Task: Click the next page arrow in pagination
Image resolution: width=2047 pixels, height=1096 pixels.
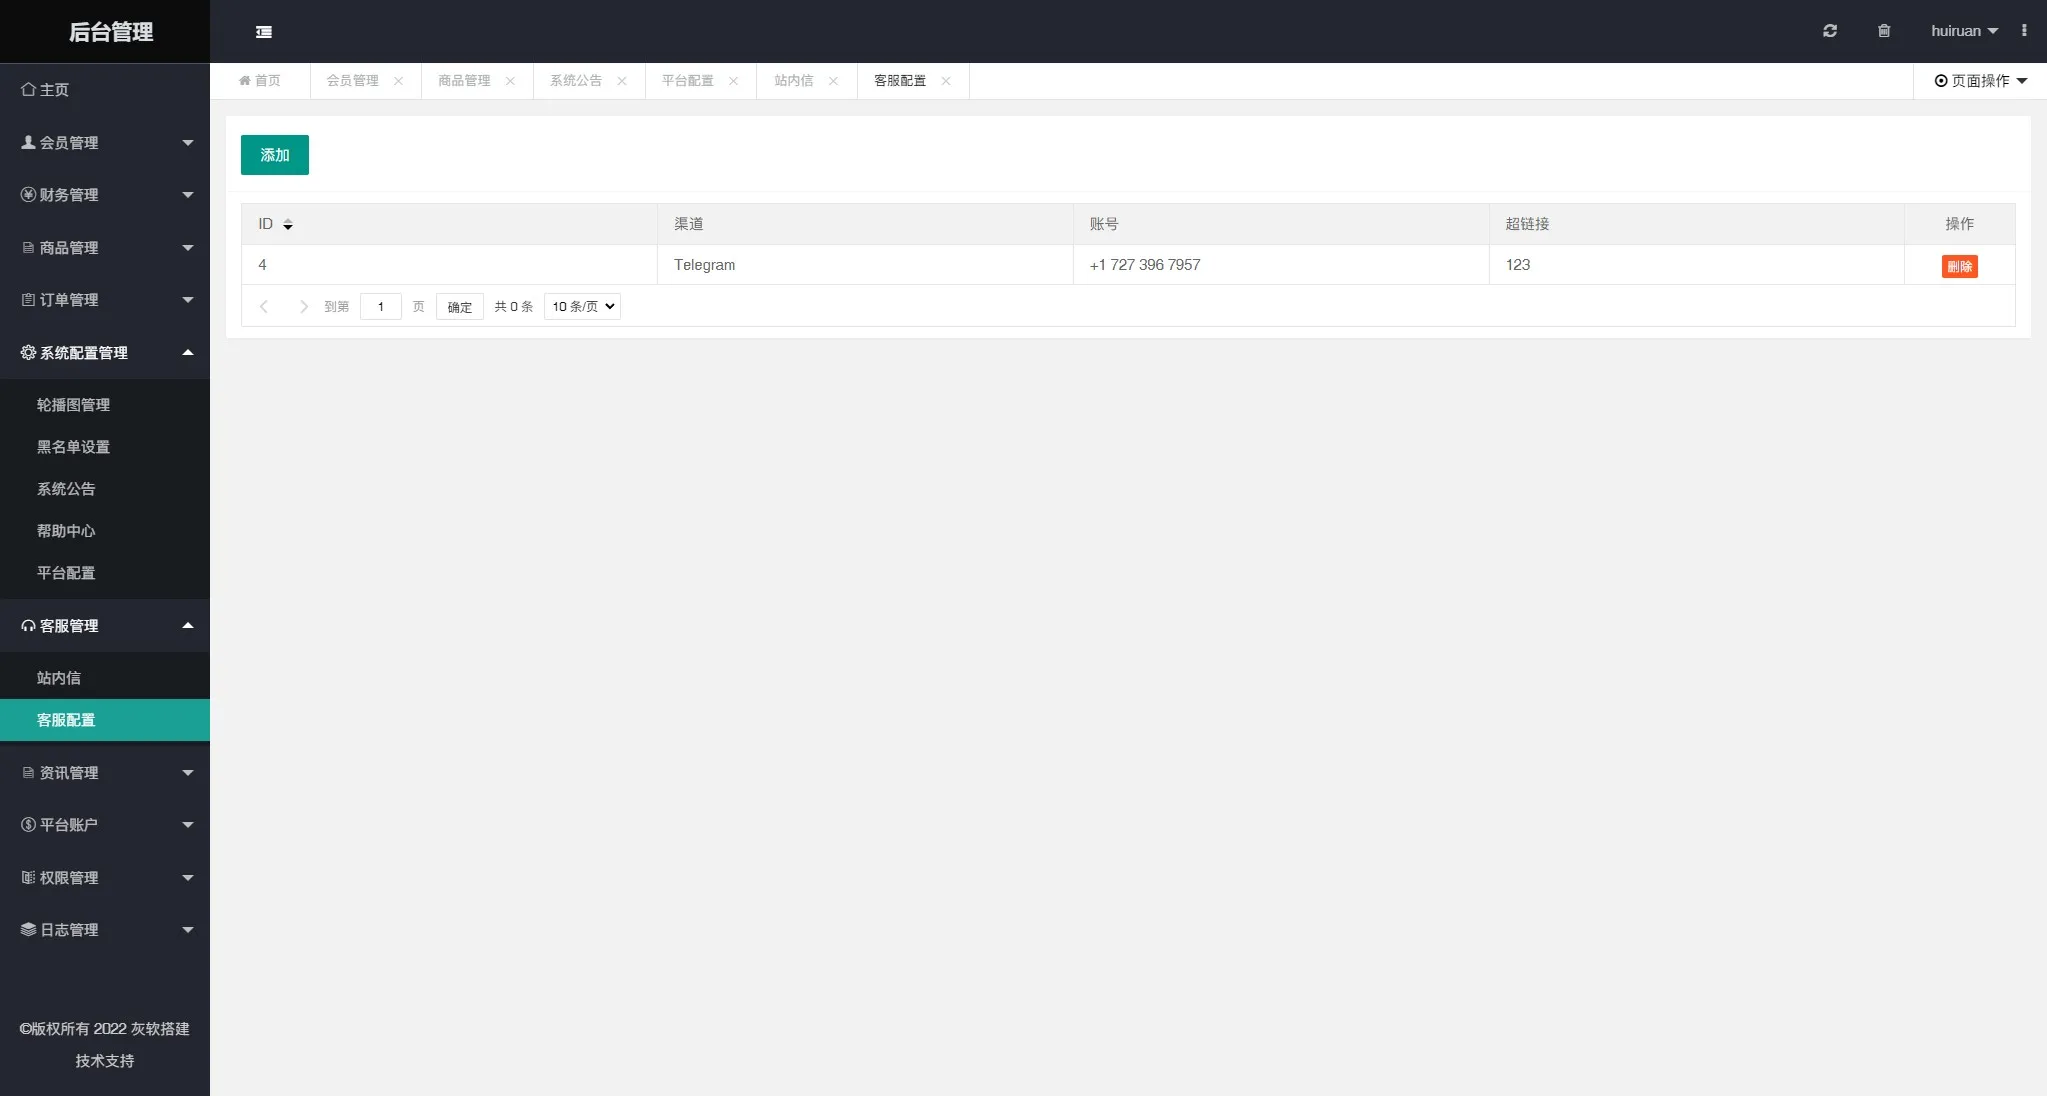Action: [x=303, y=307]
